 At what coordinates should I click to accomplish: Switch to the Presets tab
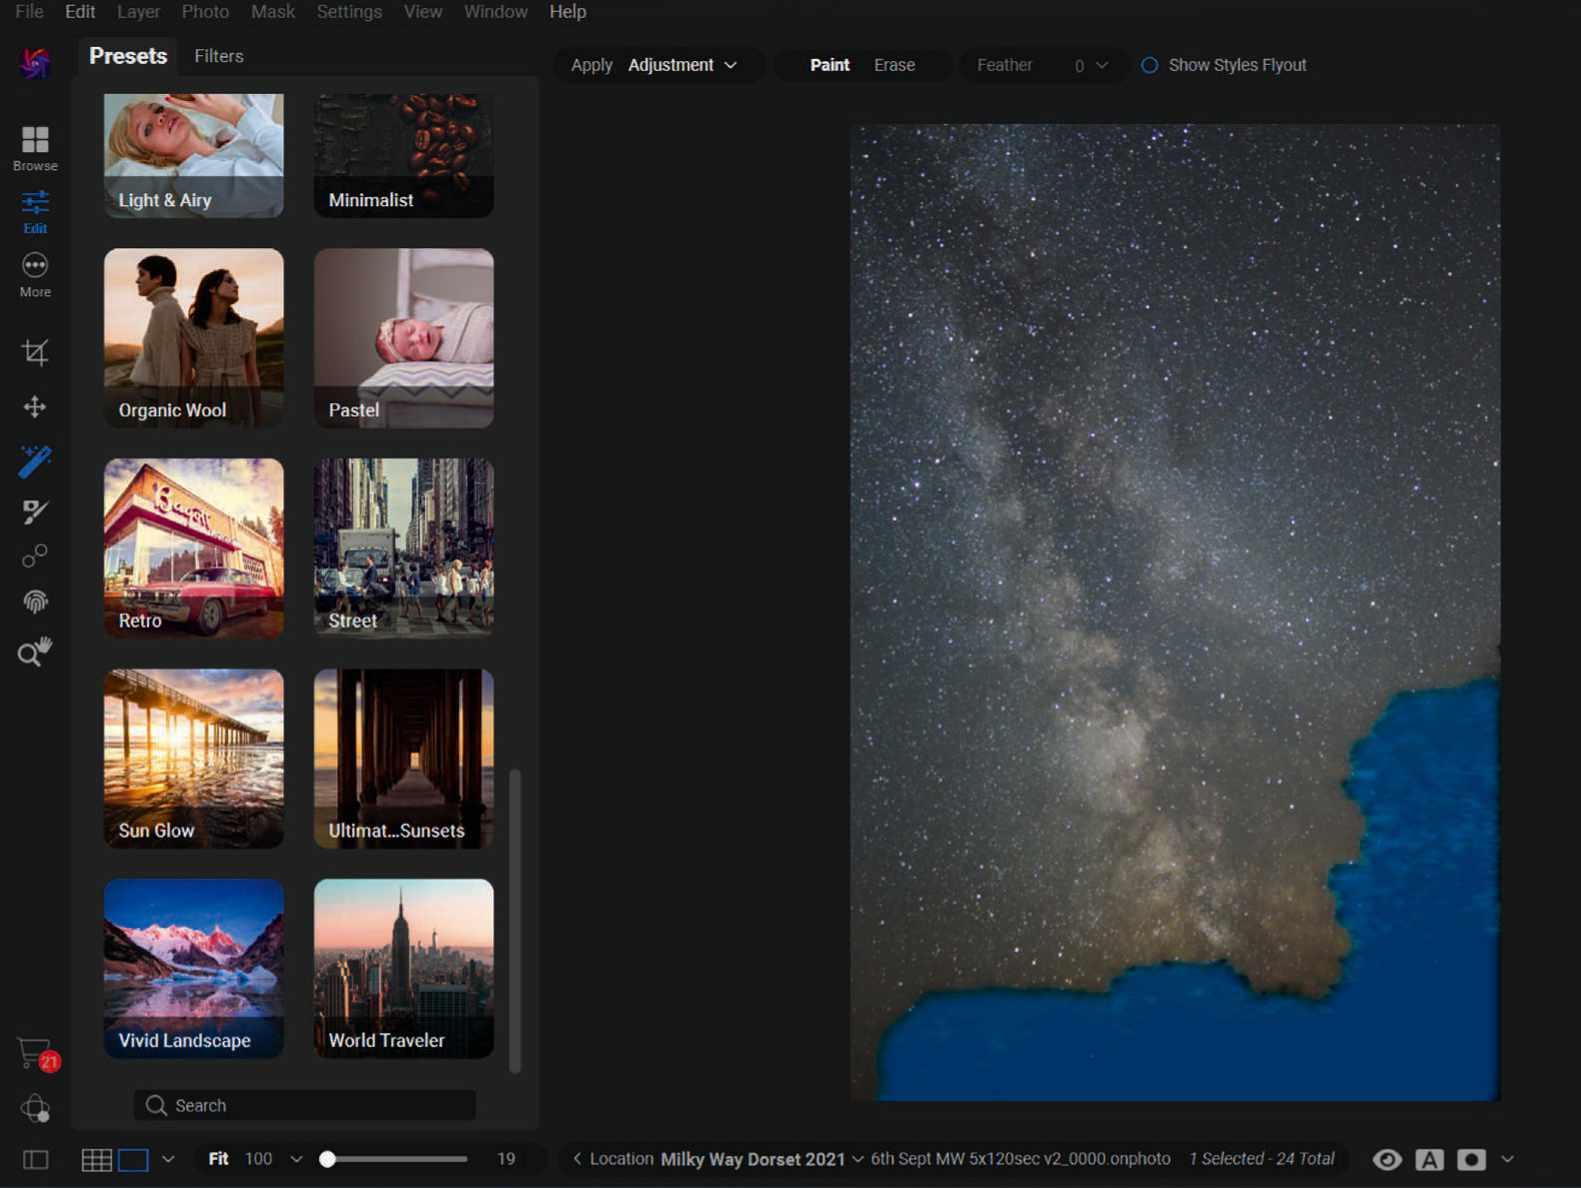tap(128, 56)
